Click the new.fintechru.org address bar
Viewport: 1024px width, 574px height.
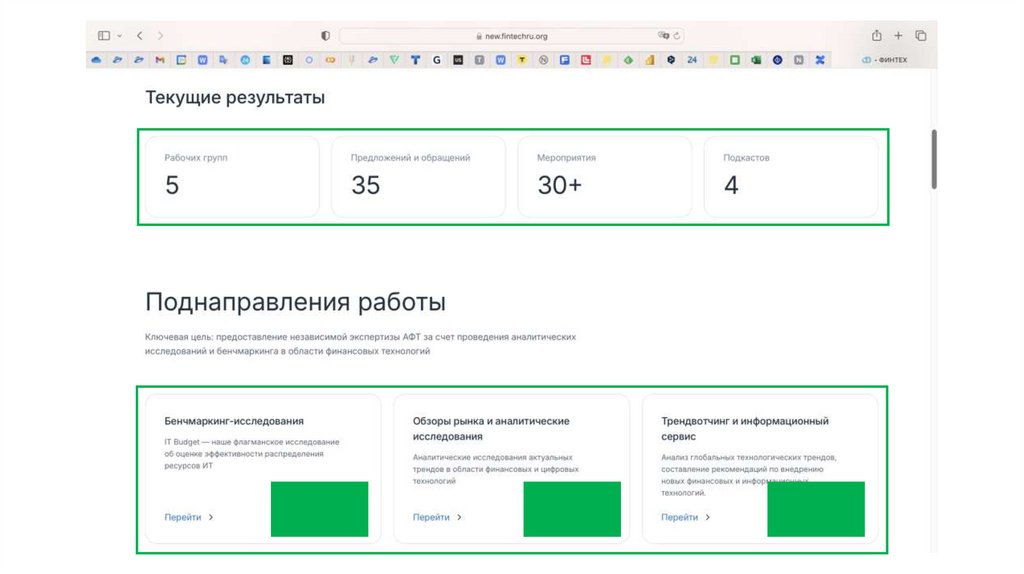(511, 36)
